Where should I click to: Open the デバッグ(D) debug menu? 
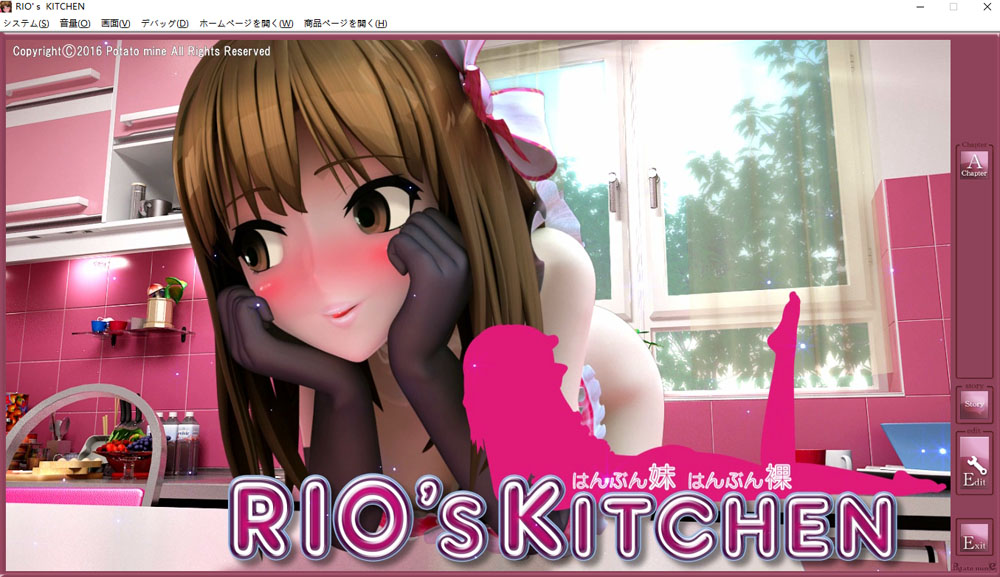pyautogui.click(x=165, y=24)
